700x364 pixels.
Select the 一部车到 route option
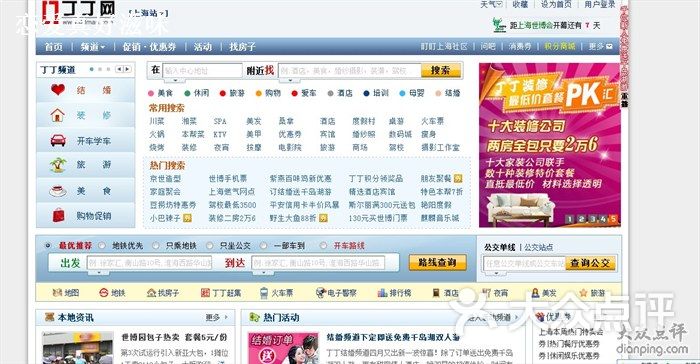tap(263, 245)
